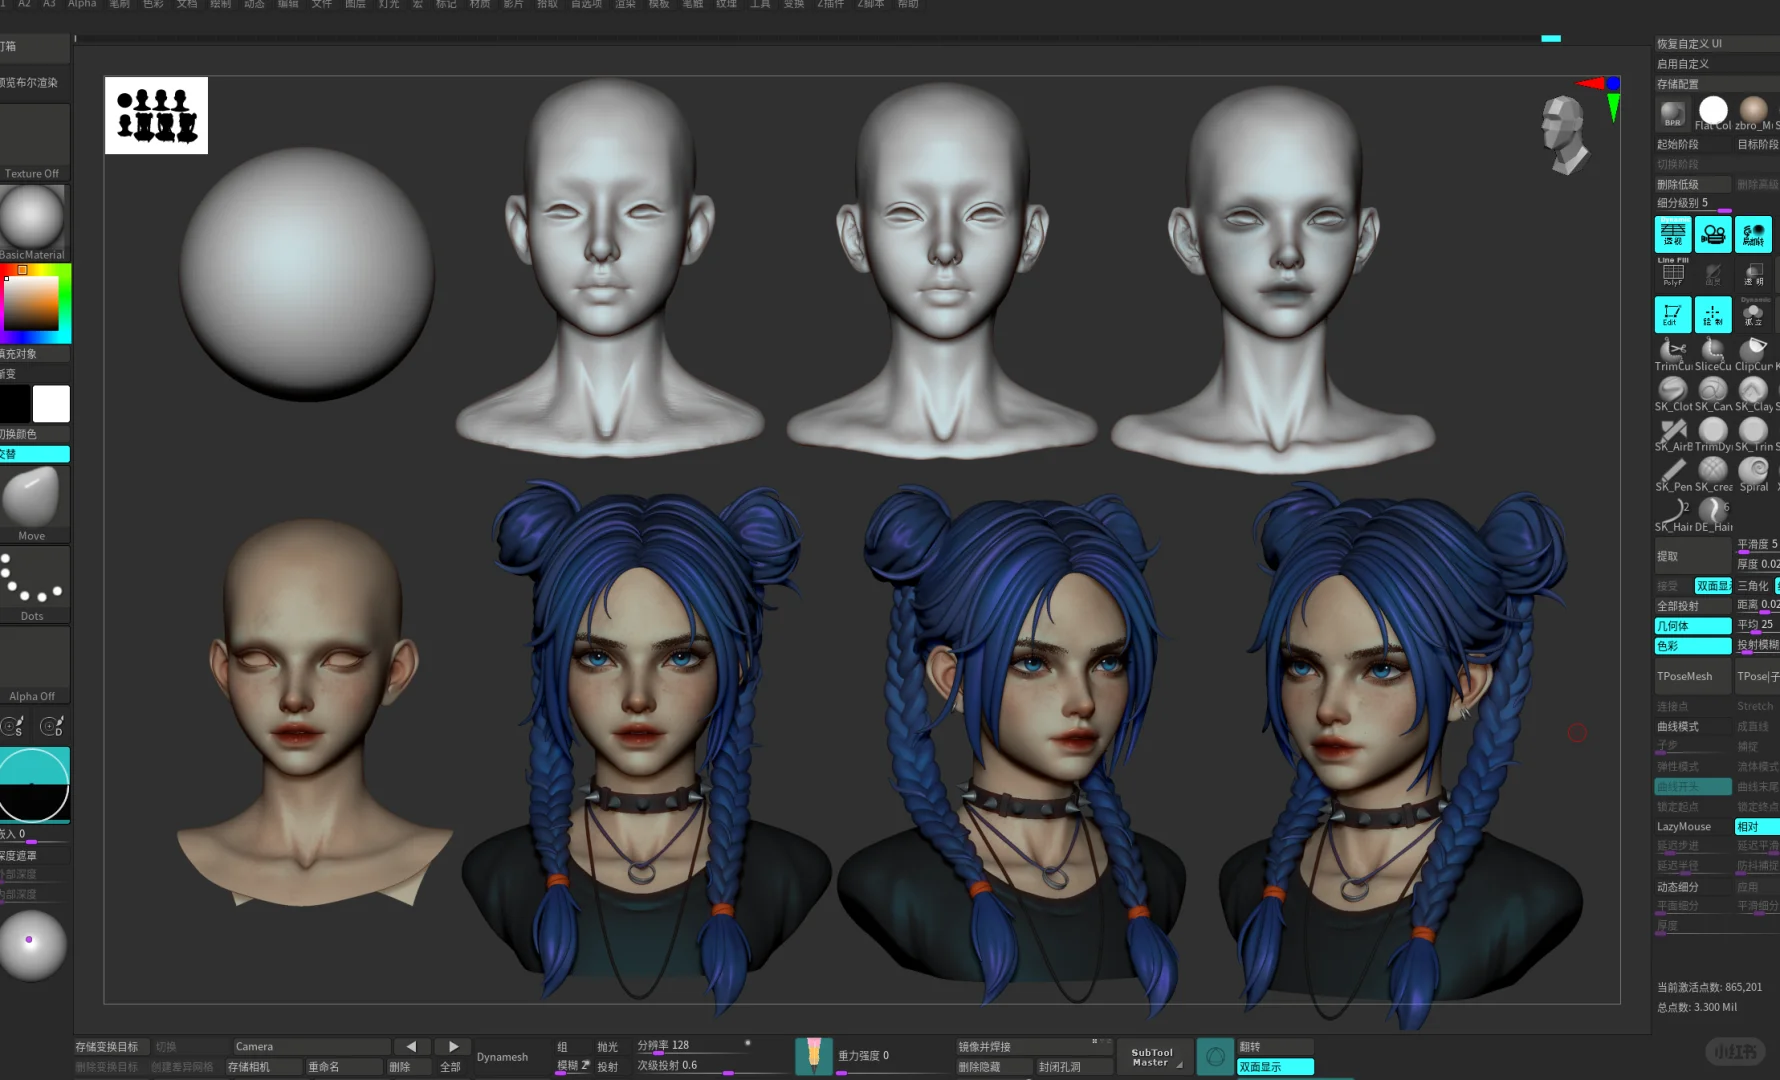Select the DE_Hair brush
Viewport: 1780px width, 1080px height.
click(x=1713, y=514)
